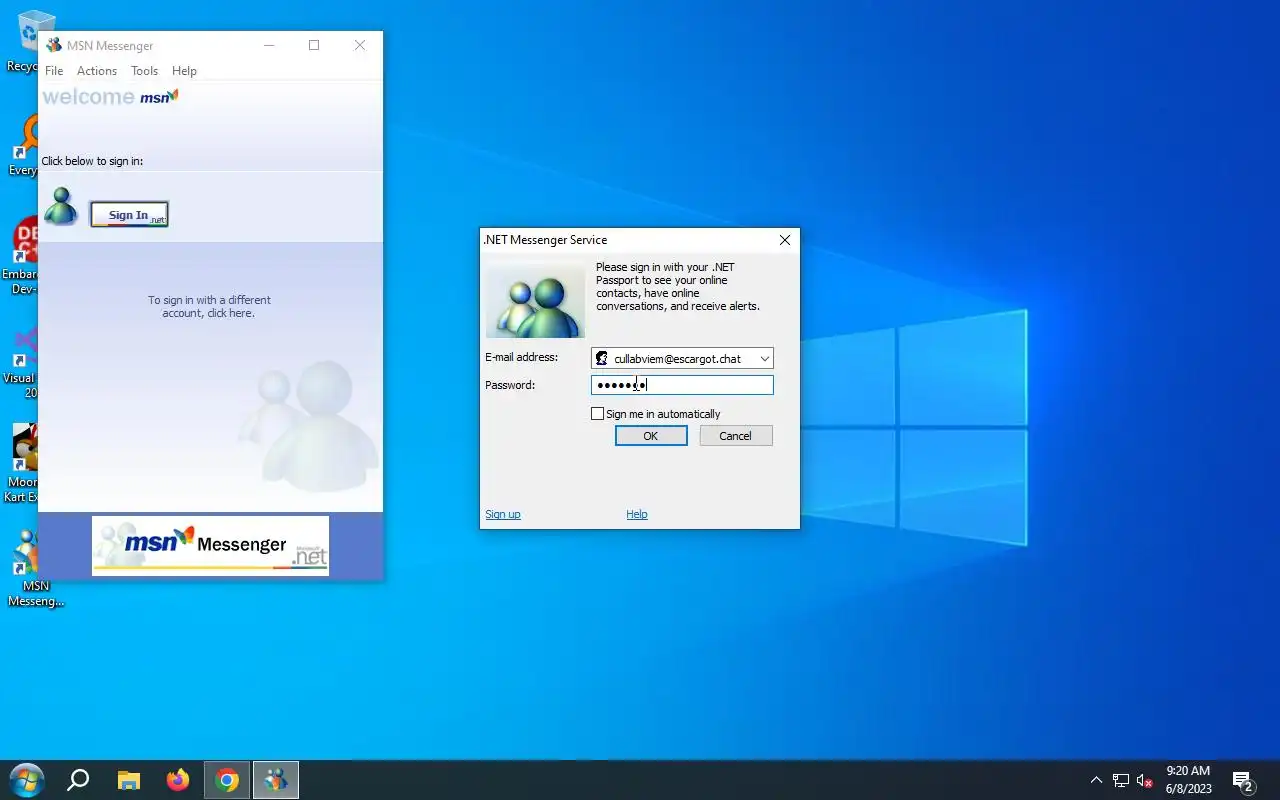Select the Everything desktop shortcut
The height and width of the screenshot is (800, 1280).
coord(24,146)
